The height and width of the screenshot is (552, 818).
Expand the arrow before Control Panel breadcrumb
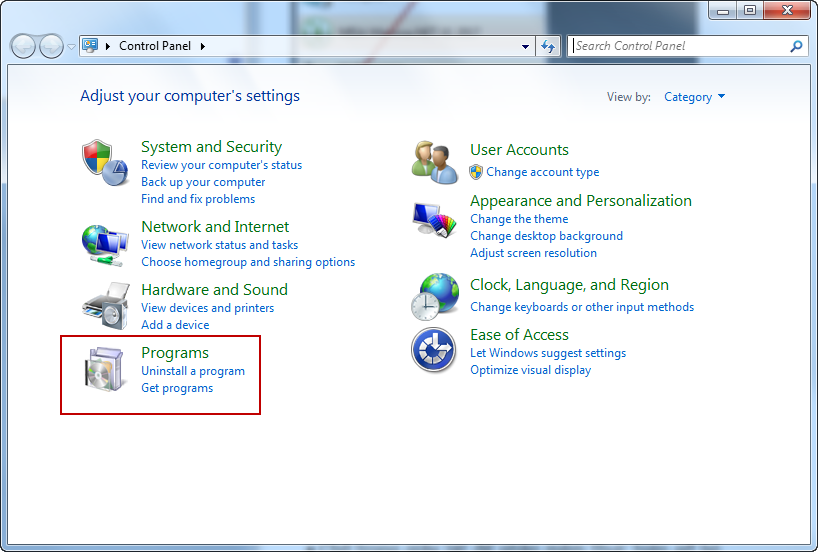108,46
